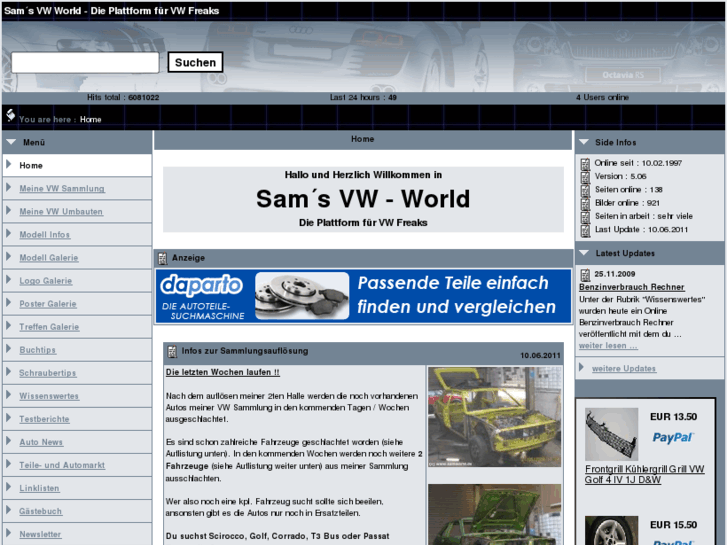
Task: Click arrow icon beside Wissenswertes
Action: point(8,394)
